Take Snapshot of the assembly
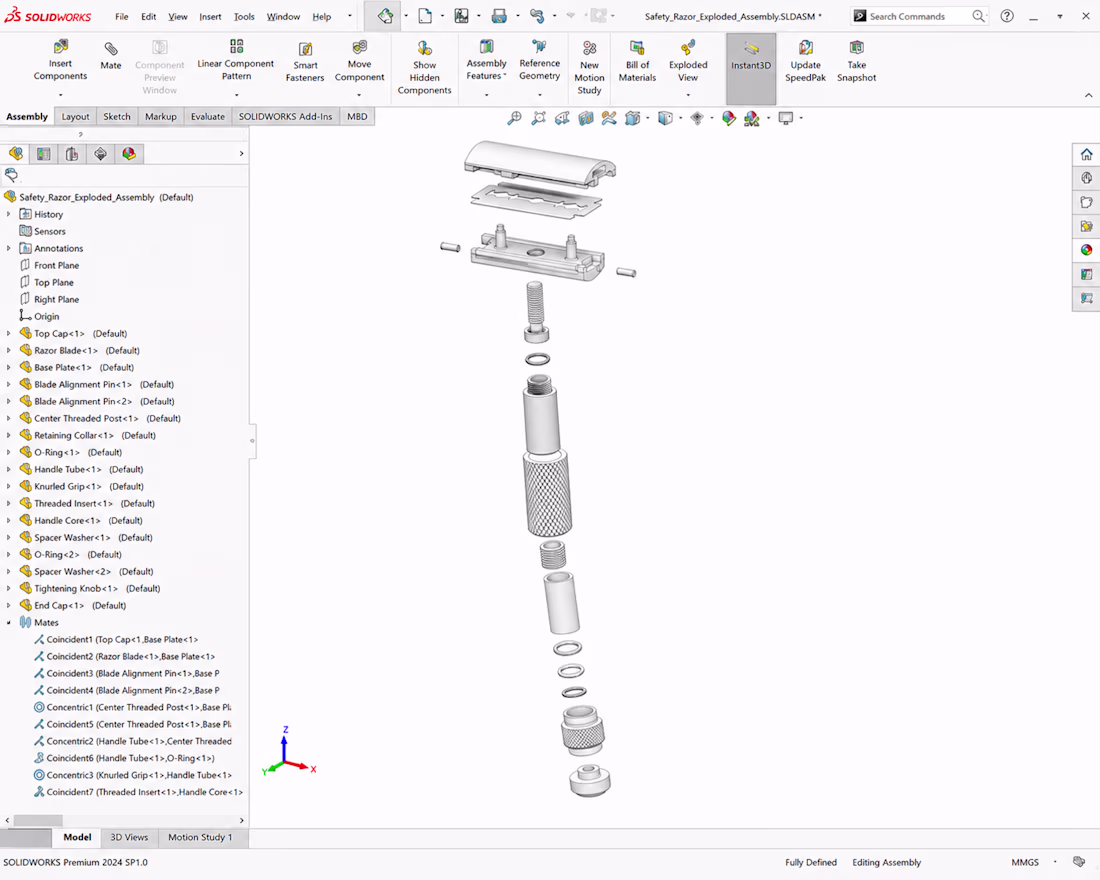Image resolution: width=1100 pixels, height=880 pixels. coord(857,62)
